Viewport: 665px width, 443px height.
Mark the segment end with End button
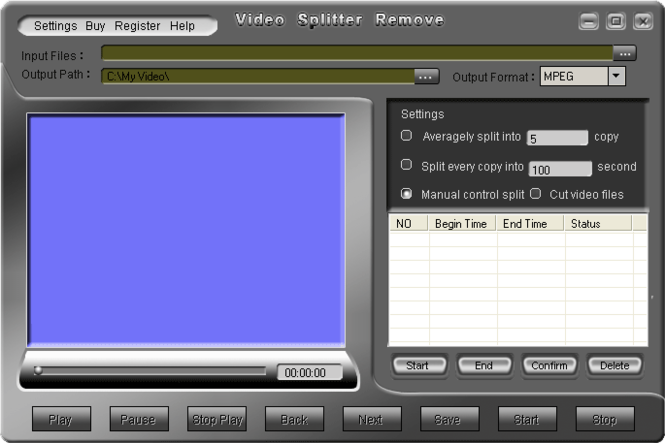click(x=484, y=365)
